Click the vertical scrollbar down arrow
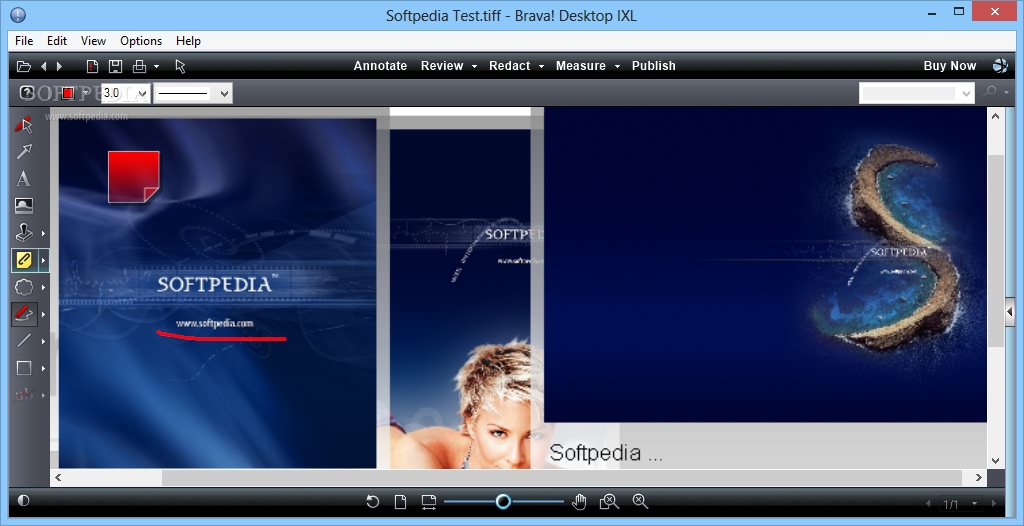Viewport: 1024px width, 526px height. click(x=995, y=461)
